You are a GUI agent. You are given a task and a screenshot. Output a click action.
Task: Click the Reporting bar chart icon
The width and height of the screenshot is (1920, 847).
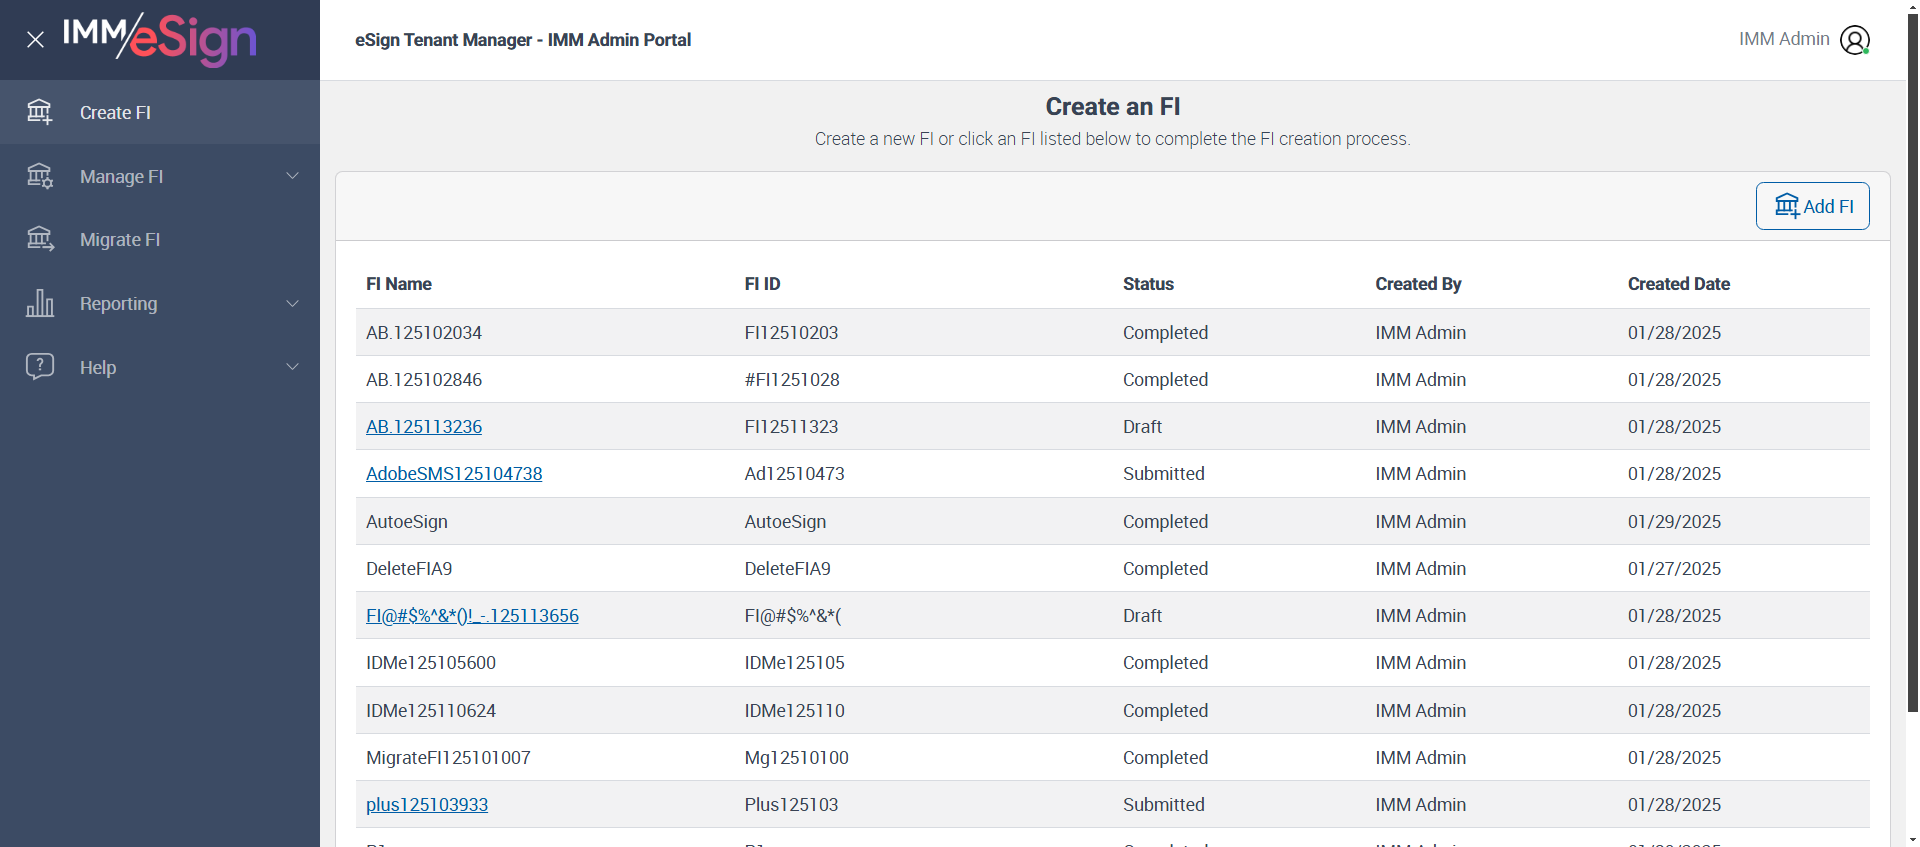[x=40, y=303]
